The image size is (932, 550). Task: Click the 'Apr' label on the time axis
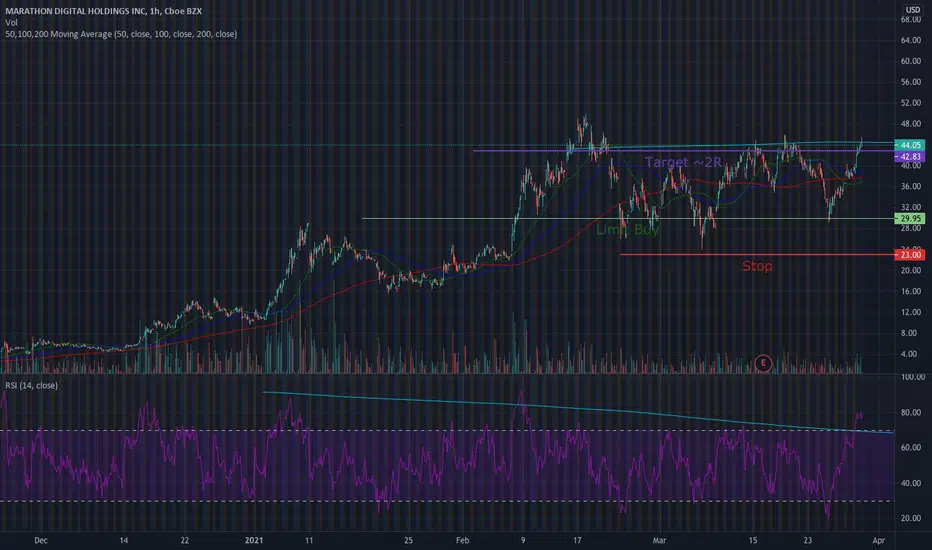click(x=879, y=540)
